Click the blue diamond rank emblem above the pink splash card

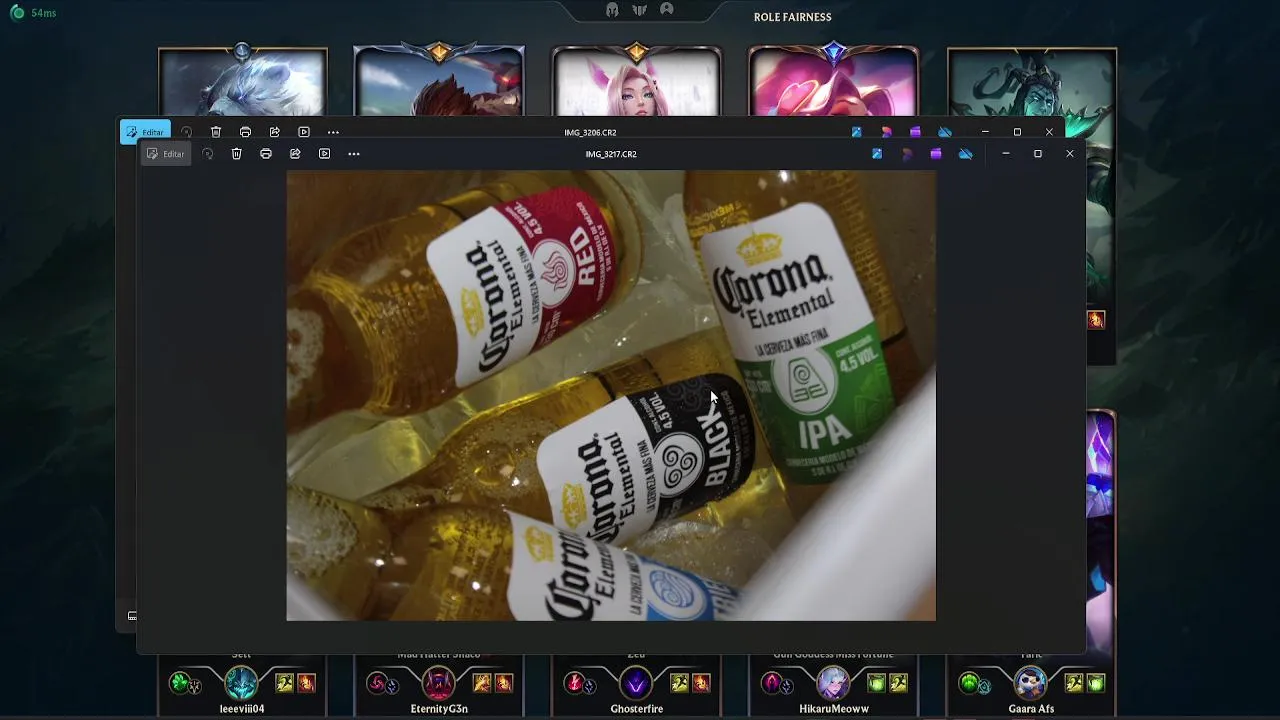[x=834, y=52]
